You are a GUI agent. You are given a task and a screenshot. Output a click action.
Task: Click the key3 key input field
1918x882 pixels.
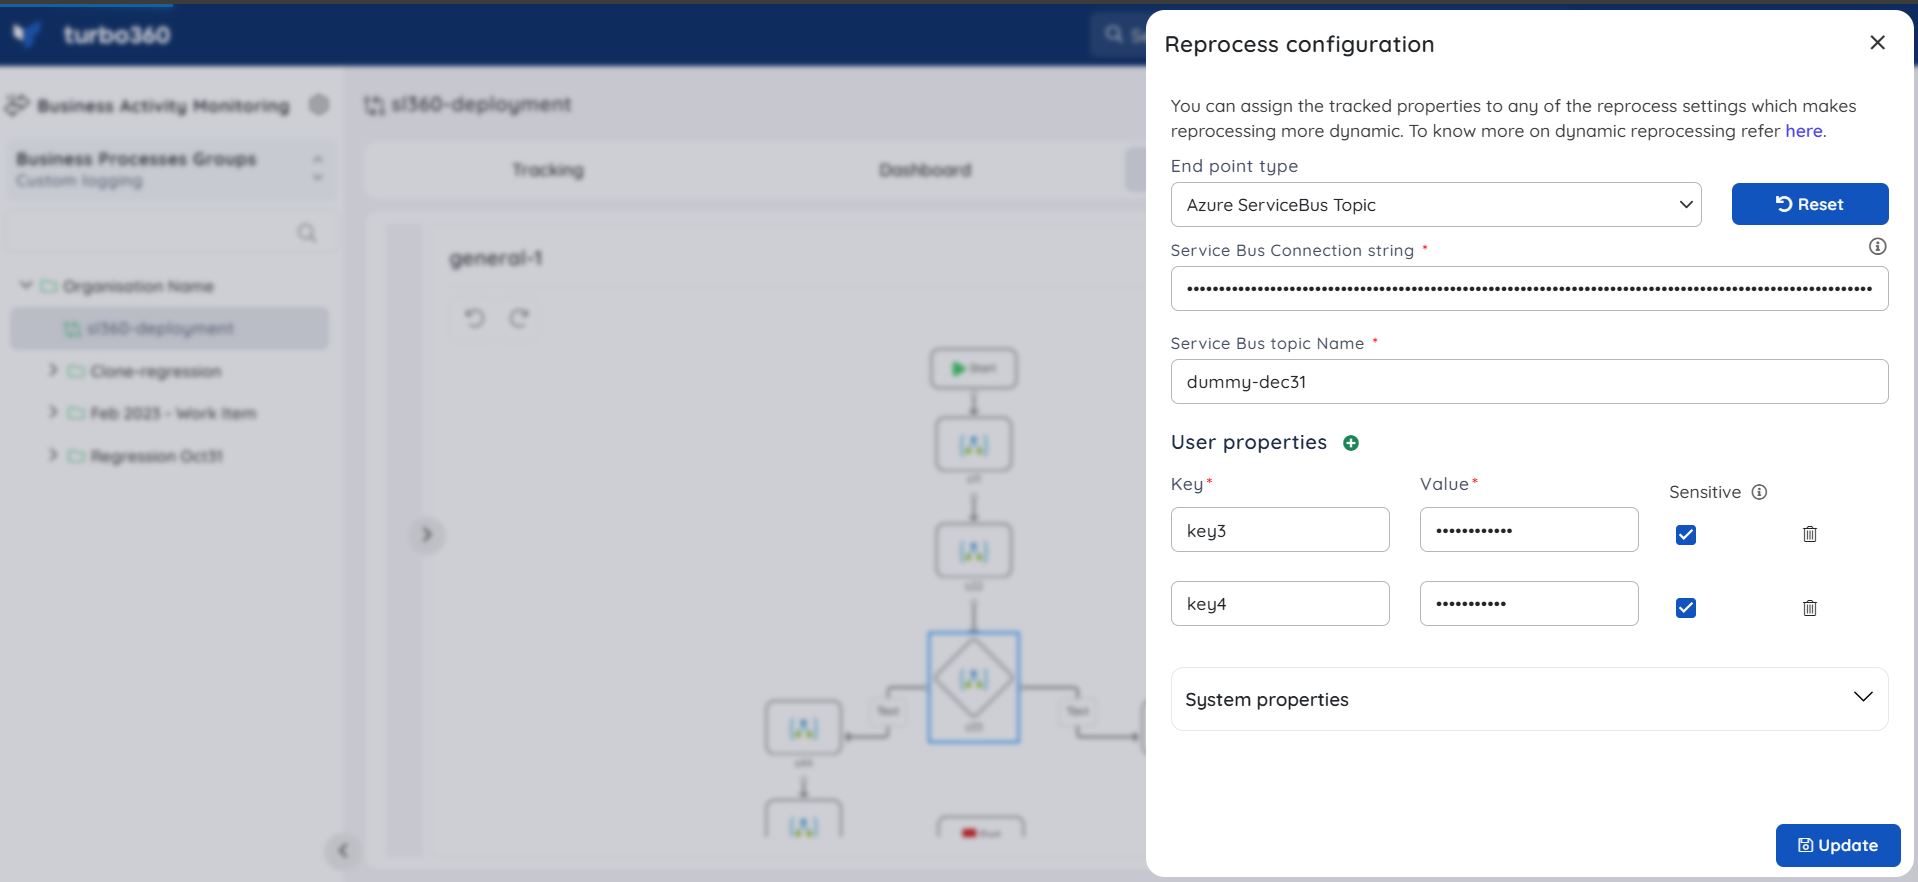[x=1279, y=530]
